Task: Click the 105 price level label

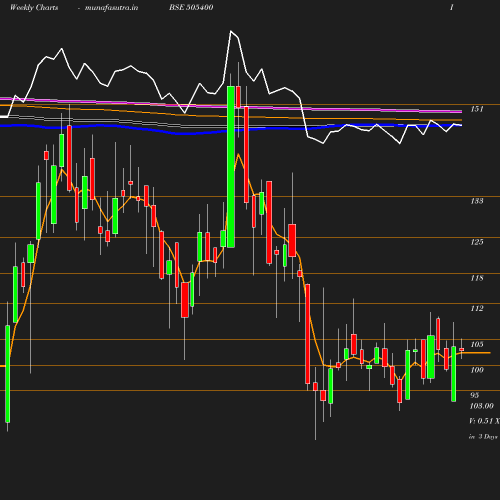Action: (x=477, y=344)
